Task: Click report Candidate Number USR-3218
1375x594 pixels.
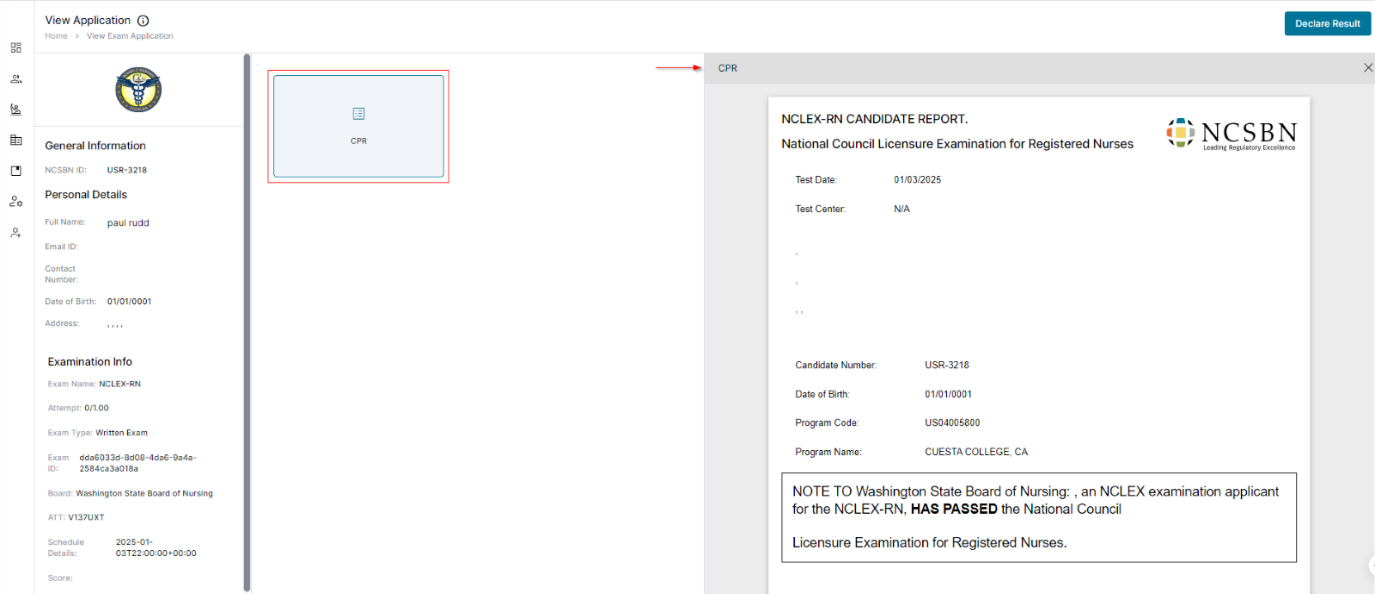Action: (x=947, y=365)
